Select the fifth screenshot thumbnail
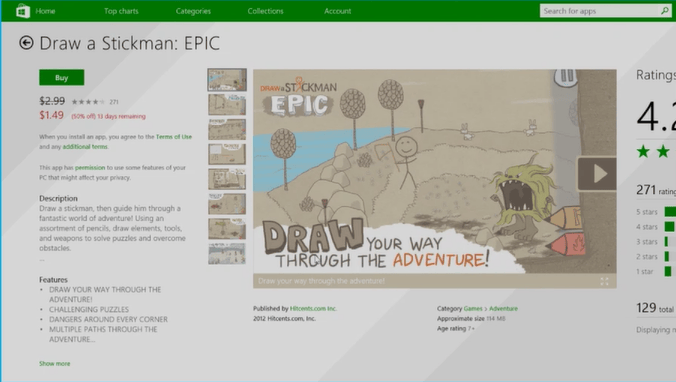Viewport: 676px width, 382px height. 227,179
